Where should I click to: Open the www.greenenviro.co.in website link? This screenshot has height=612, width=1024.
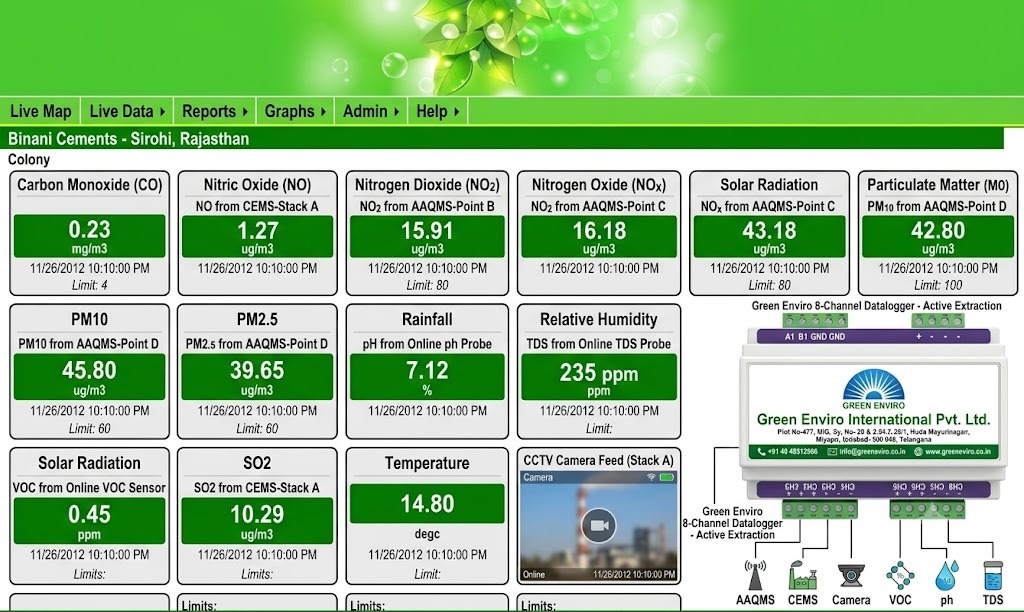click(958, 451)
